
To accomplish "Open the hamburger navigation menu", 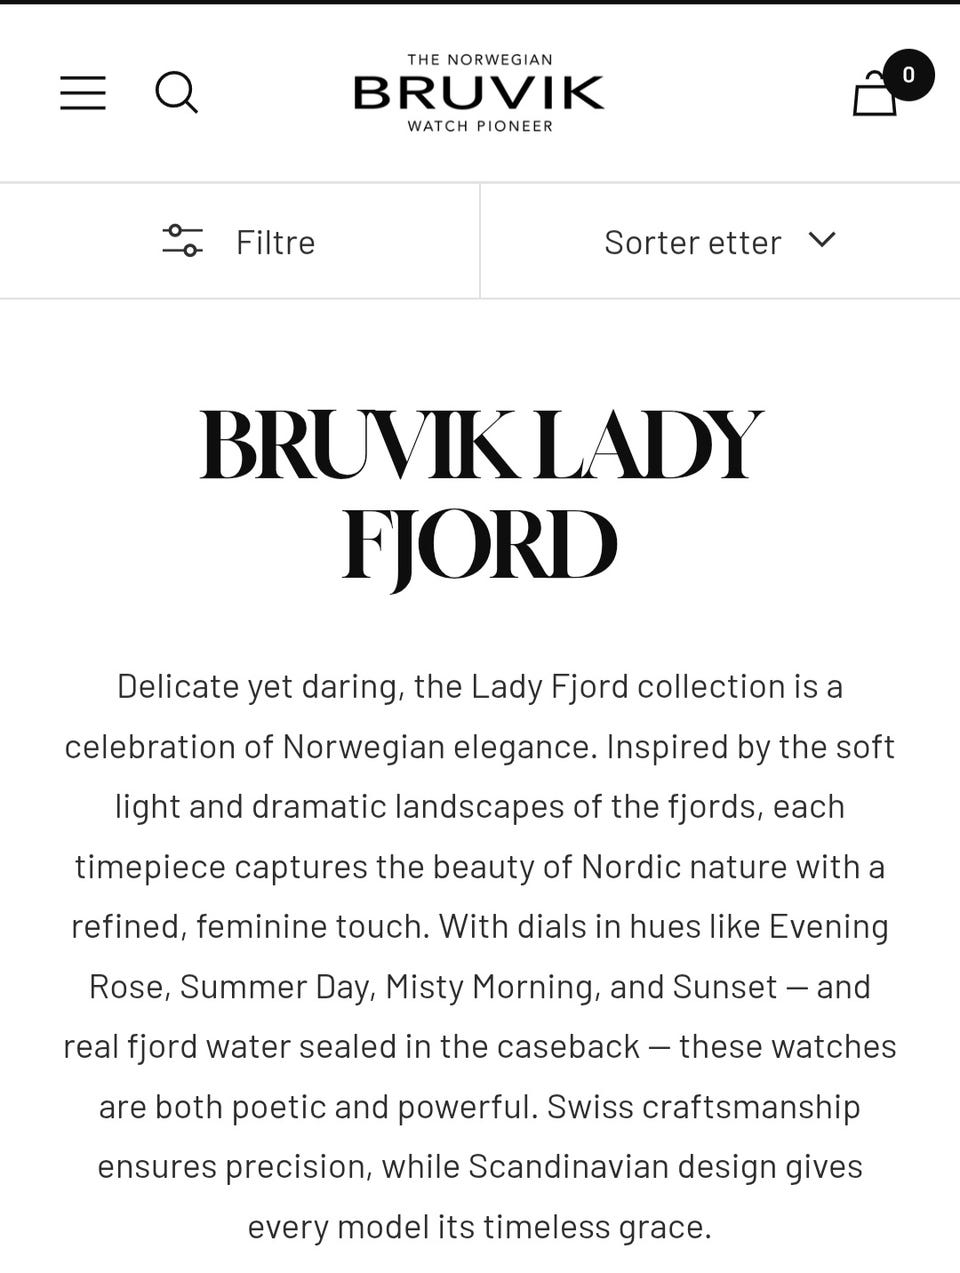I will (x=83, y=93).
